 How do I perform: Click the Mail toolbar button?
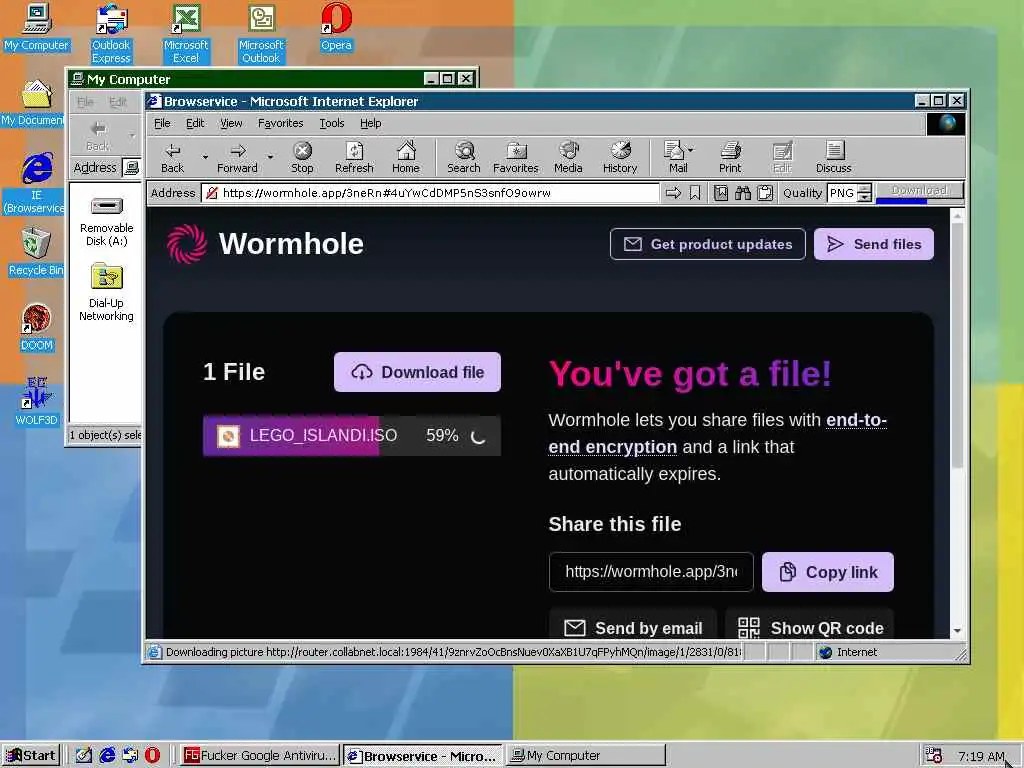[x=675, y=158]
